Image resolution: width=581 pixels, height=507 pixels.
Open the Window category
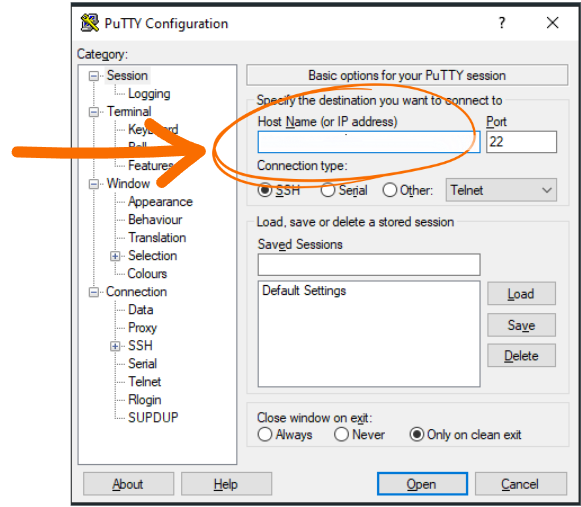click(x=128, y=183)
